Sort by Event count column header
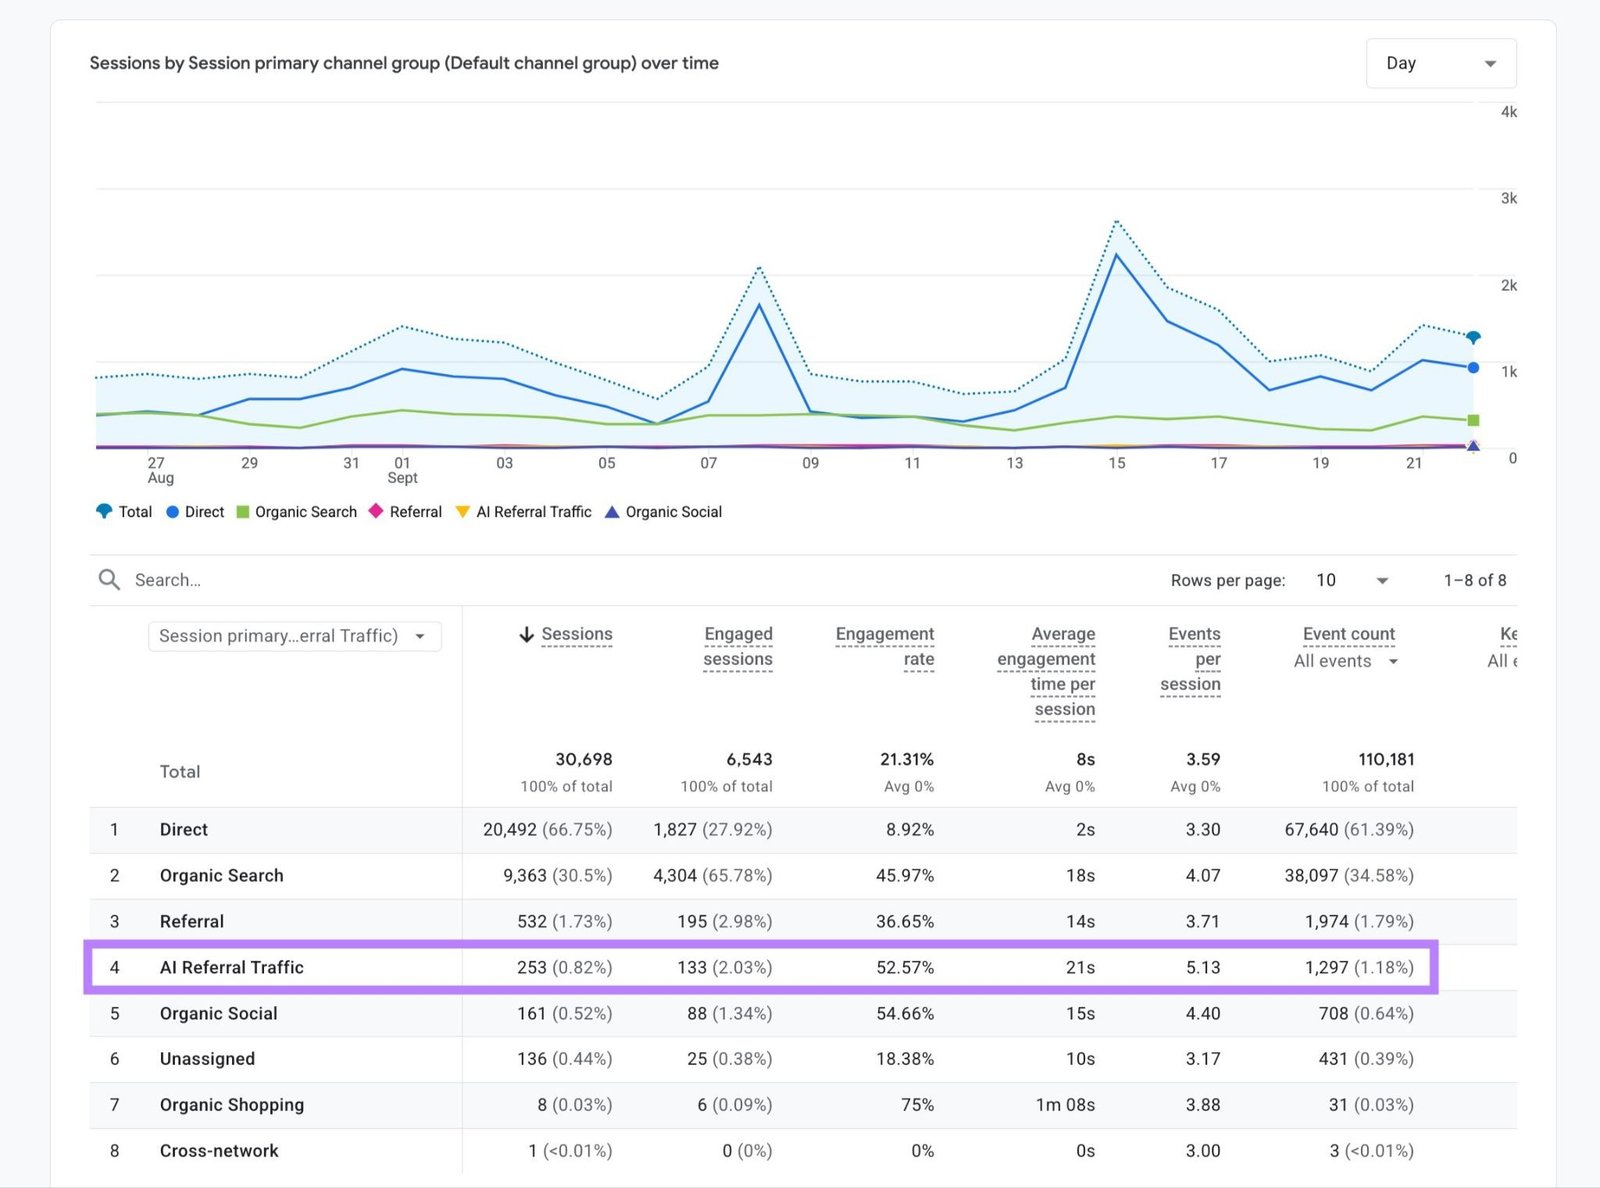The width and height of the screenshot is (1600, 1188). click(1349, 634)
